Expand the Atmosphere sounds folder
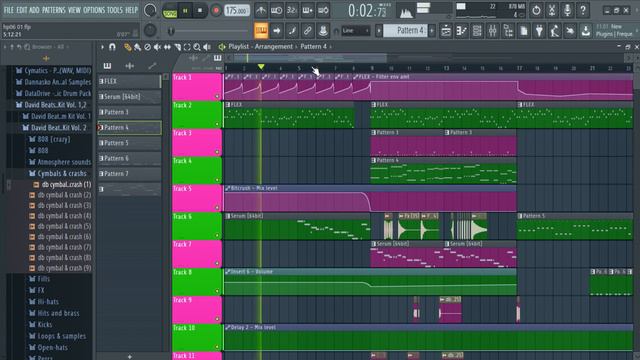This screenshot has height=360, width=640. [60, 162]
